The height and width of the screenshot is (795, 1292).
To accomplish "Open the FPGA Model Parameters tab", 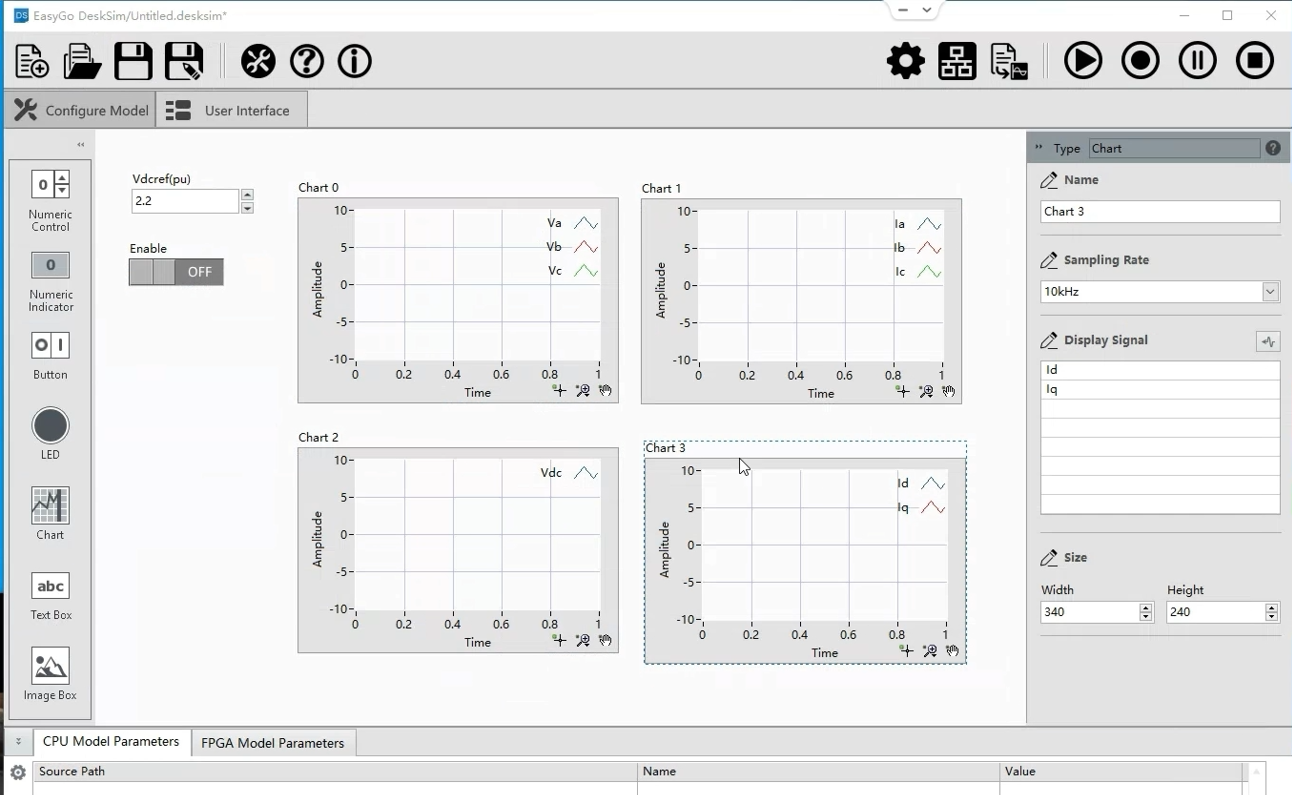I will tap(273, 743).
